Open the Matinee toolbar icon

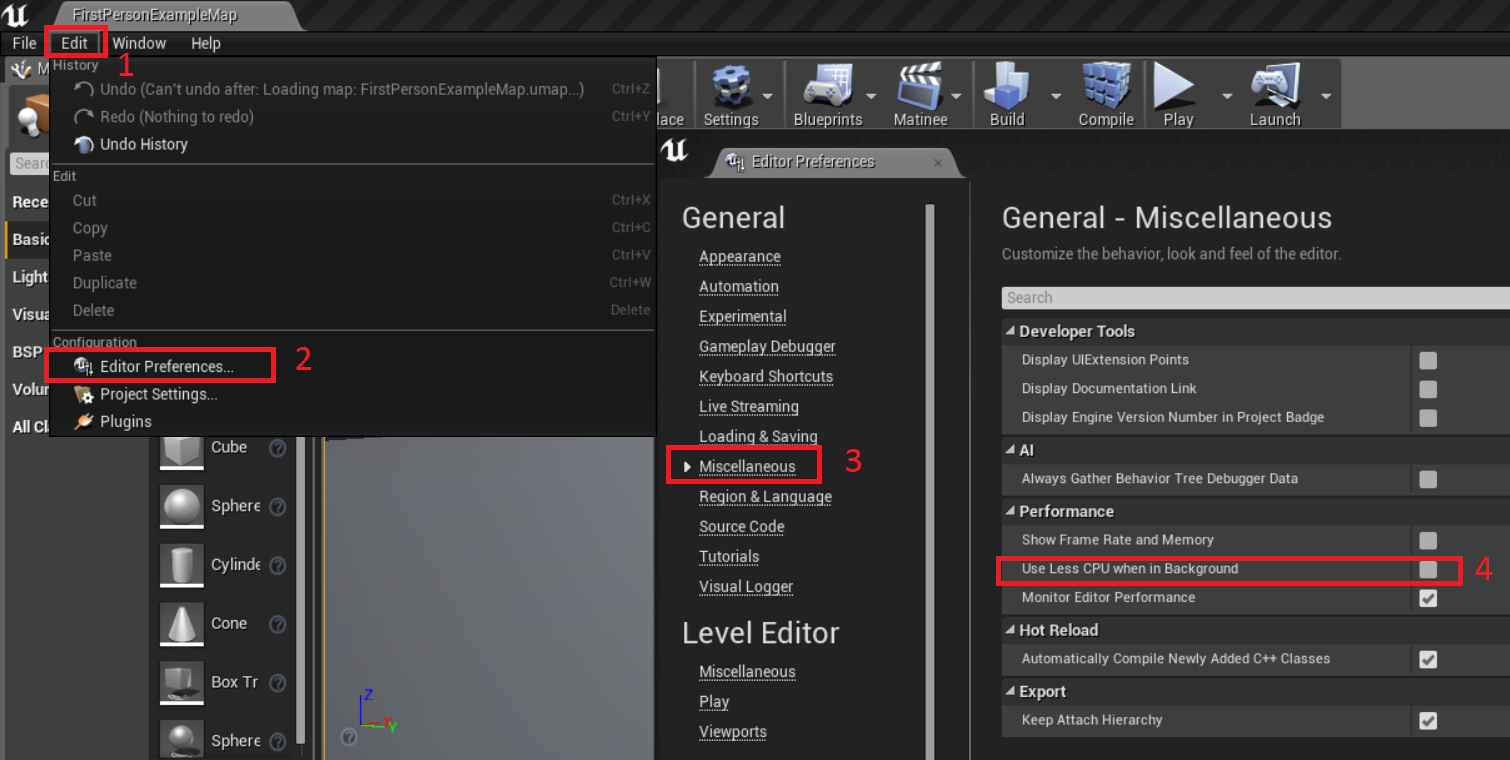click(920, 88)
